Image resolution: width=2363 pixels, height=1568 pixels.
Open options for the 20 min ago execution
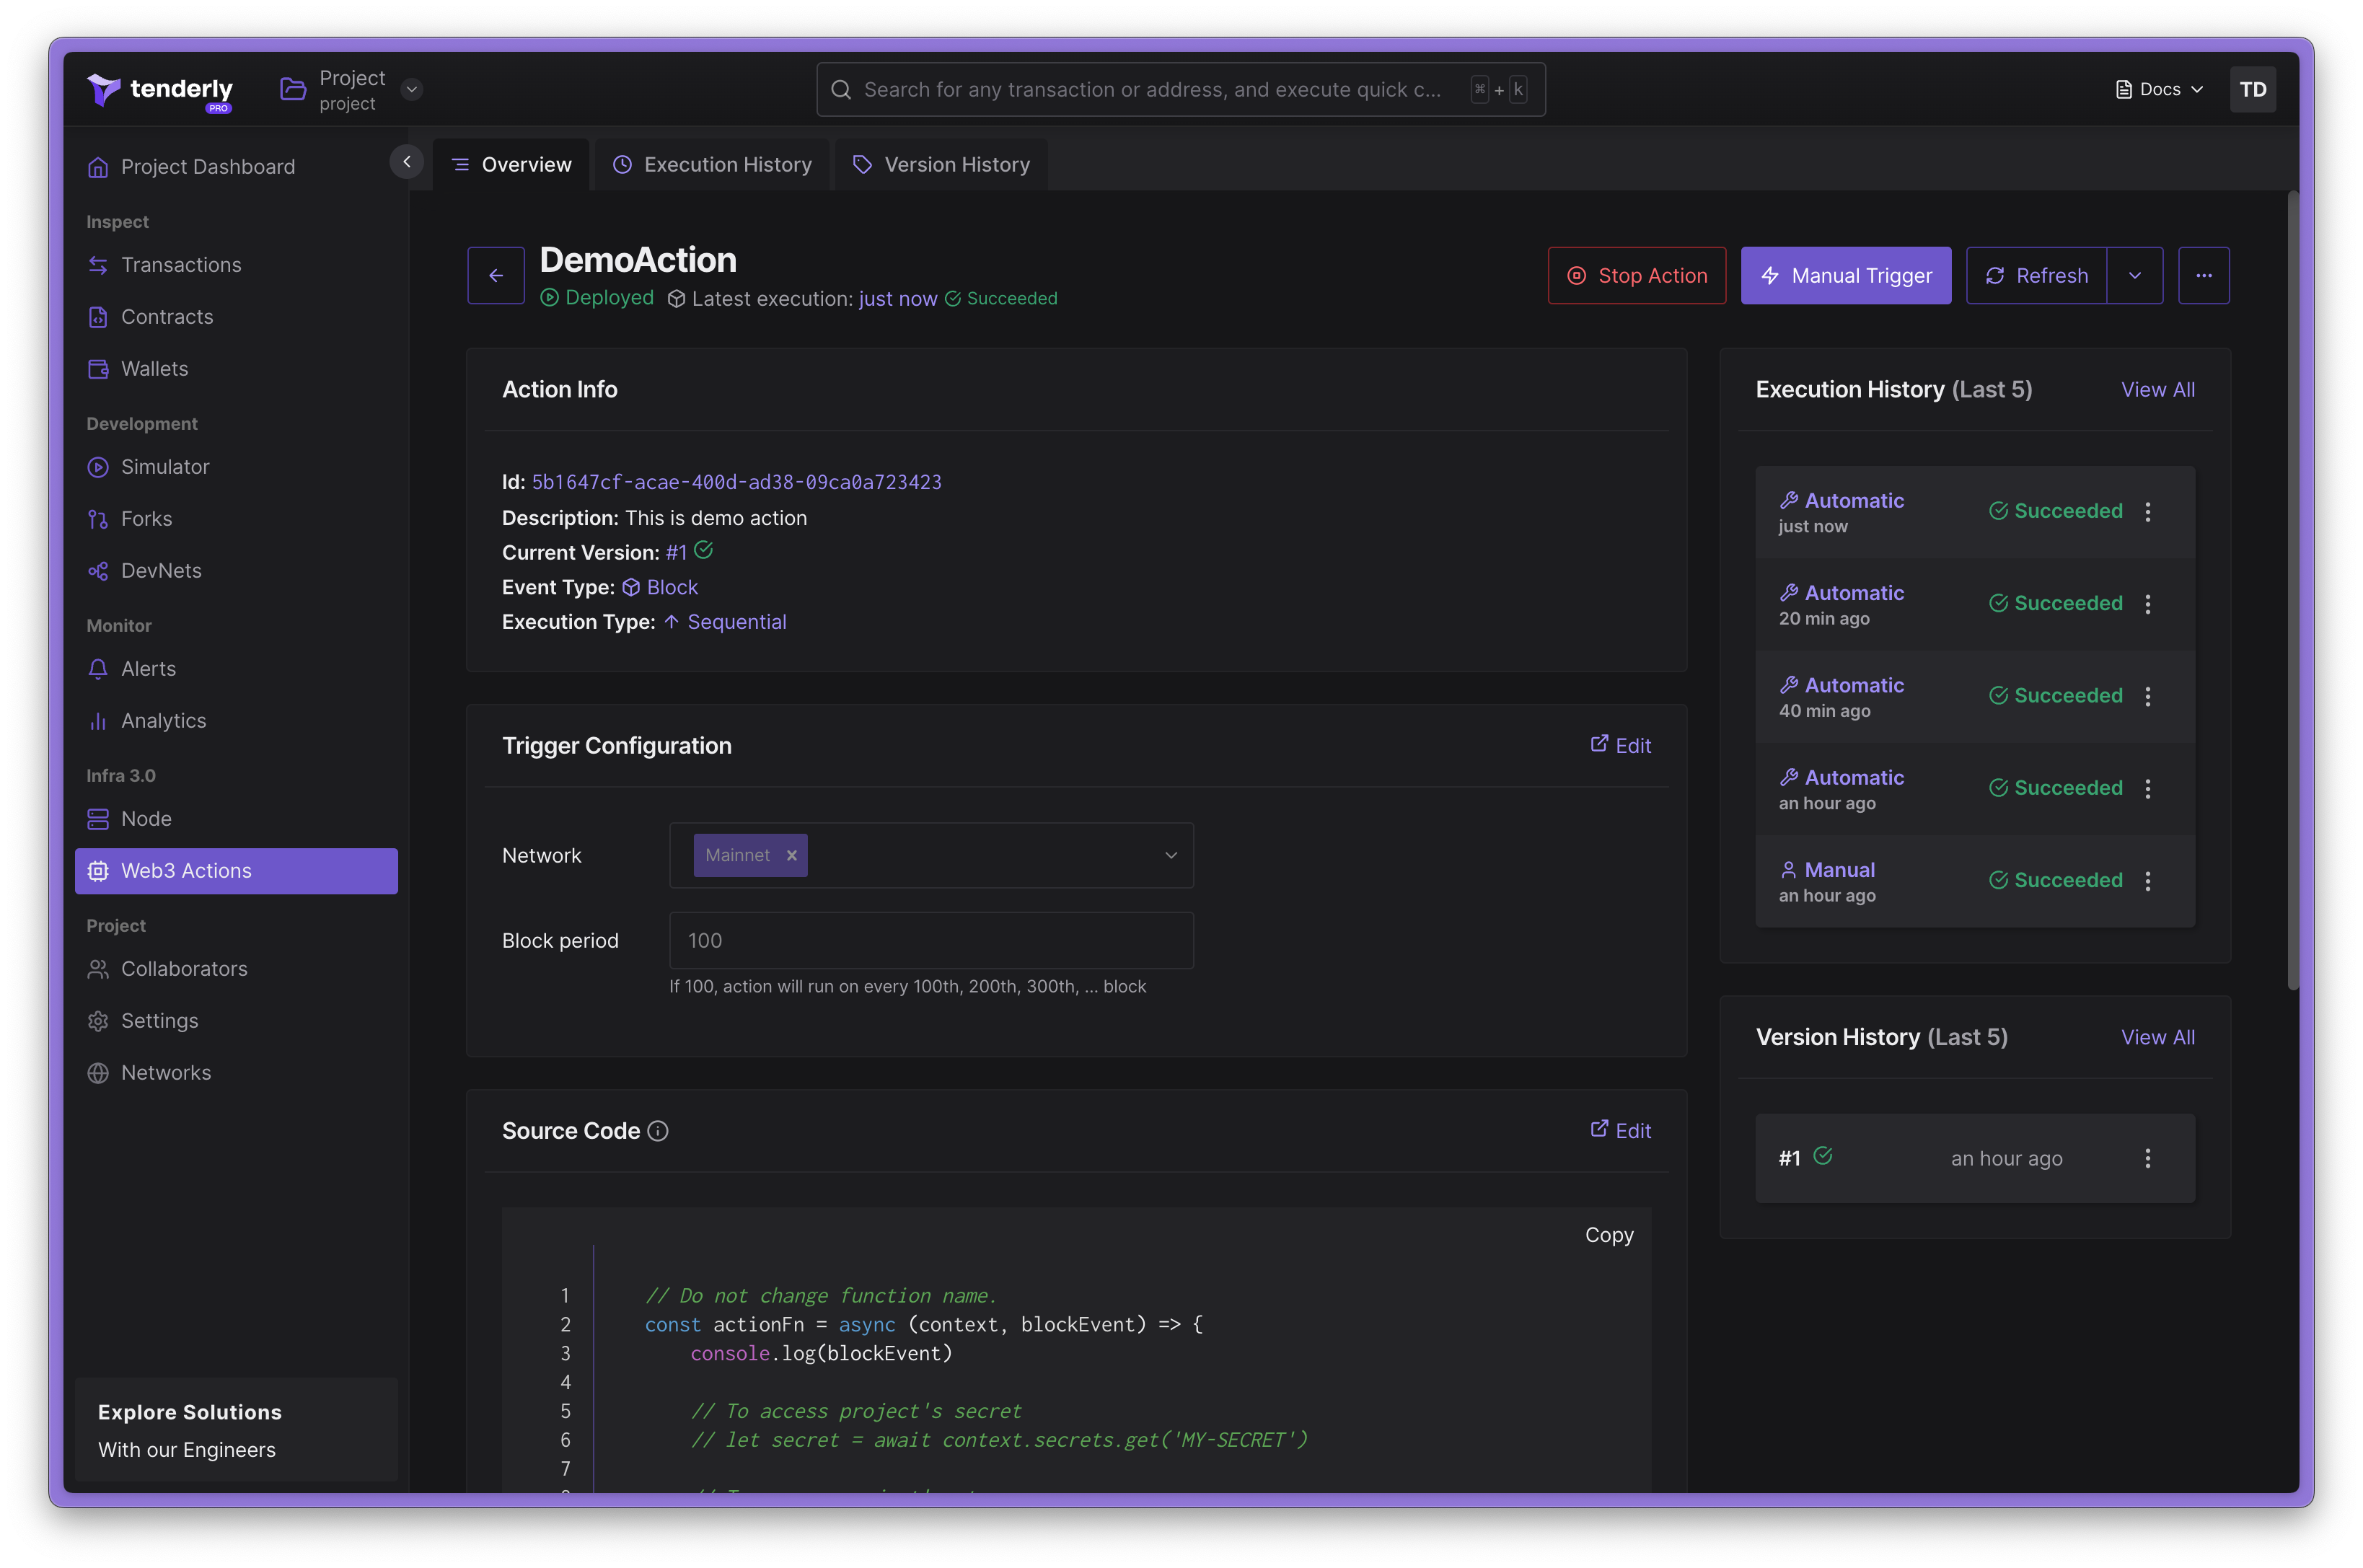pos(2147,604)
